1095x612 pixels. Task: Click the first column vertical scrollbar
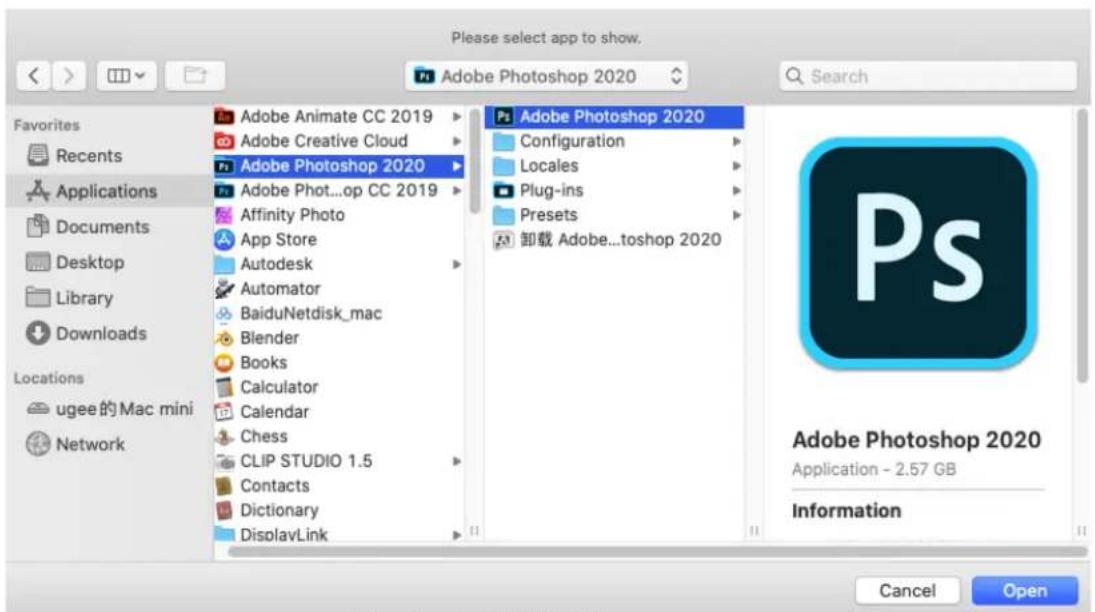tap(475, 162)
